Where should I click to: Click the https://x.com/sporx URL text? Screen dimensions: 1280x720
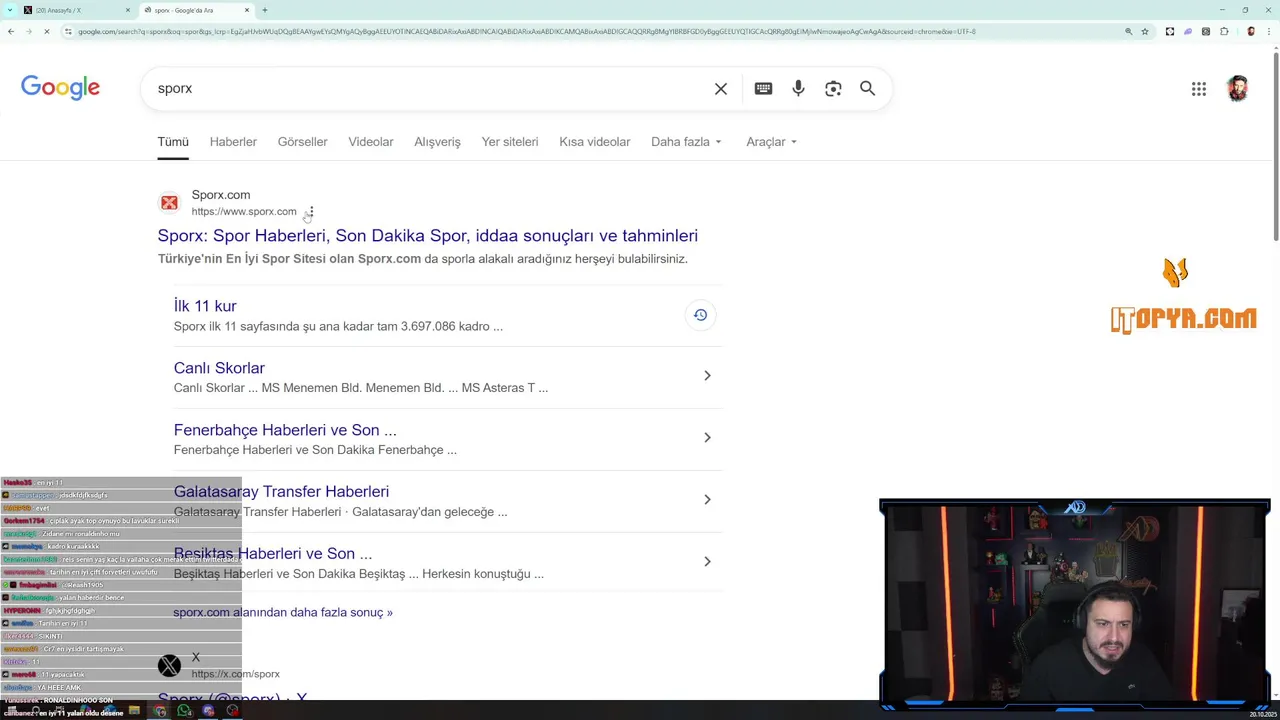pos(236,674)
